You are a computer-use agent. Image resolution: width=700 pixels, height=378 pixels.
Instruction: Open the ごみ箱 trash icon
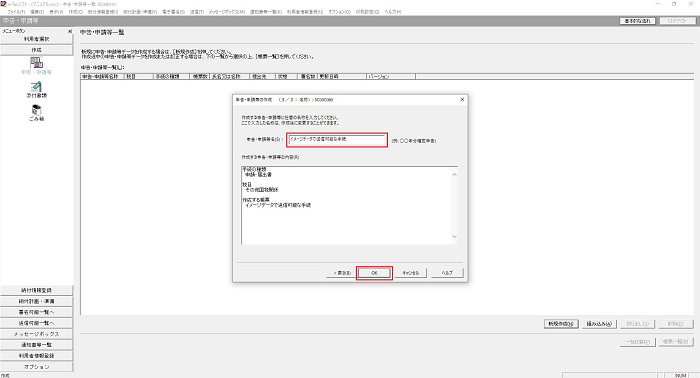point(36,112)
